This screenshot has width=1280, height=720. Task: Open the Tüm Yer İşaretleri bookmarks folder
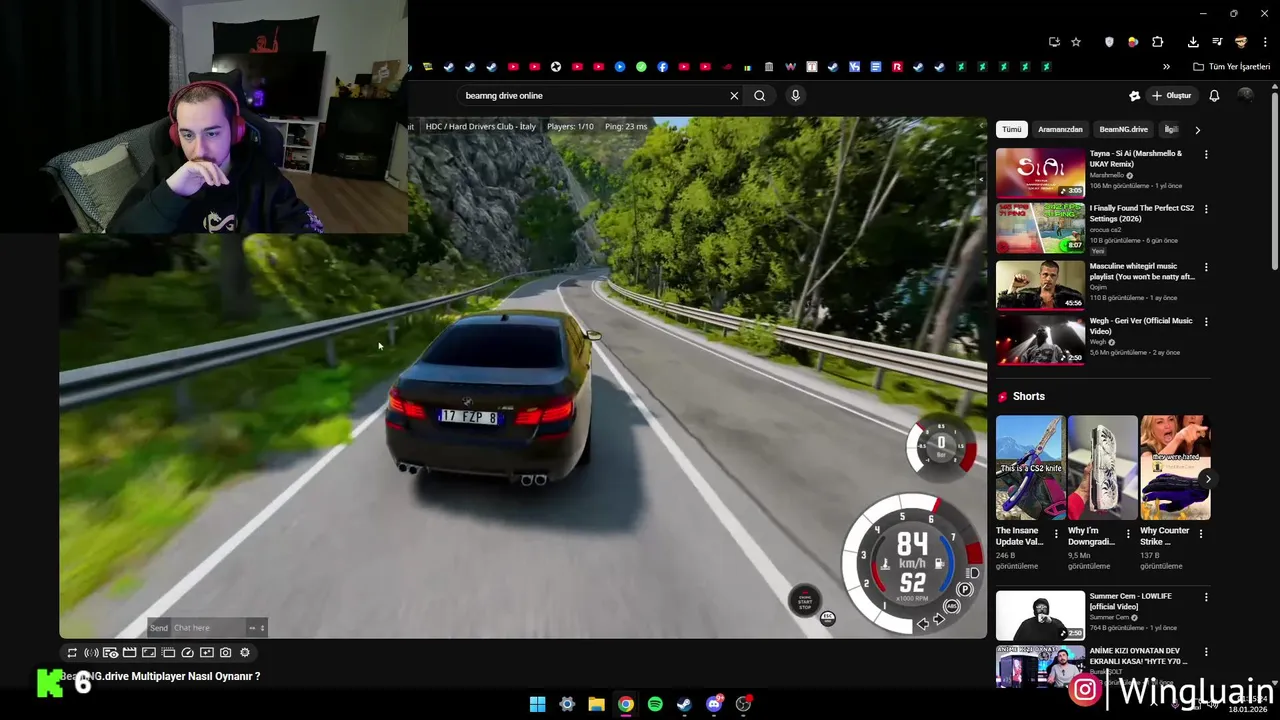pyautogui.click(x=1232, y=67)
